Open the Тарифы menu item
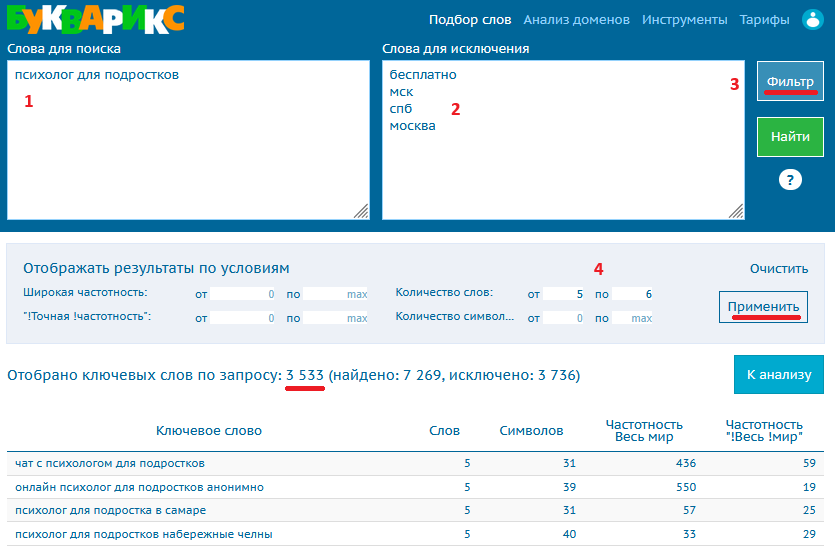The width and height of the screenshot is (835, 546). pos(764,20)
